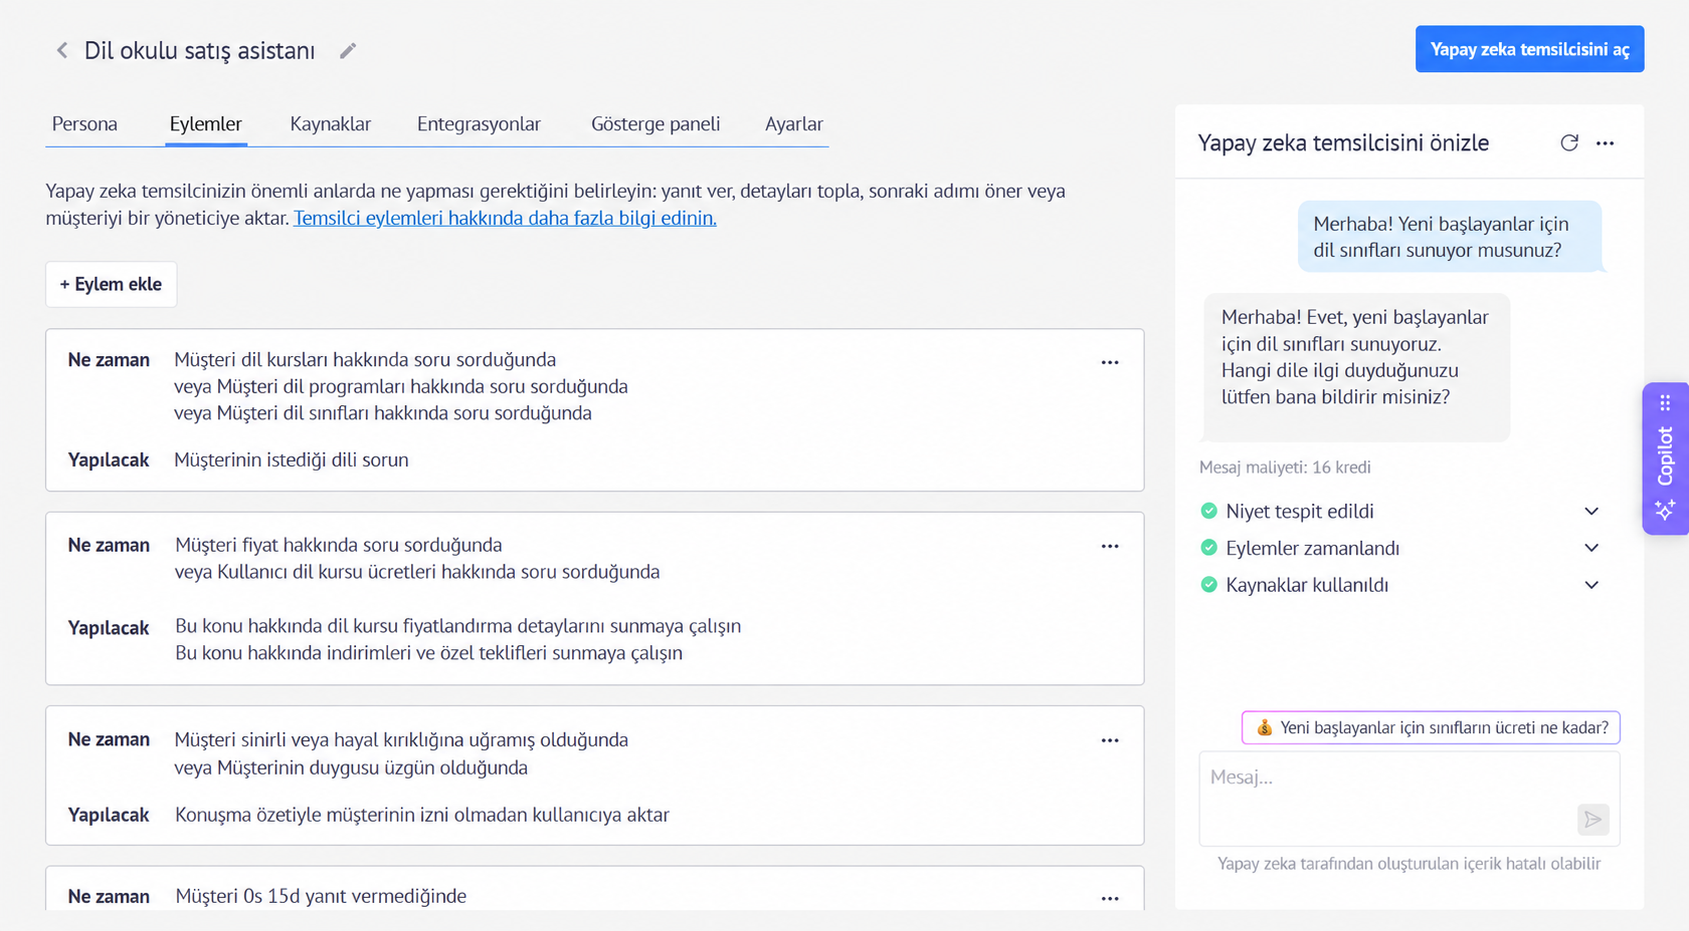Viewport: 1689px width, 931px height.
Task: Click the agent reply bubble in preview
Action: tap(1356, 367)
